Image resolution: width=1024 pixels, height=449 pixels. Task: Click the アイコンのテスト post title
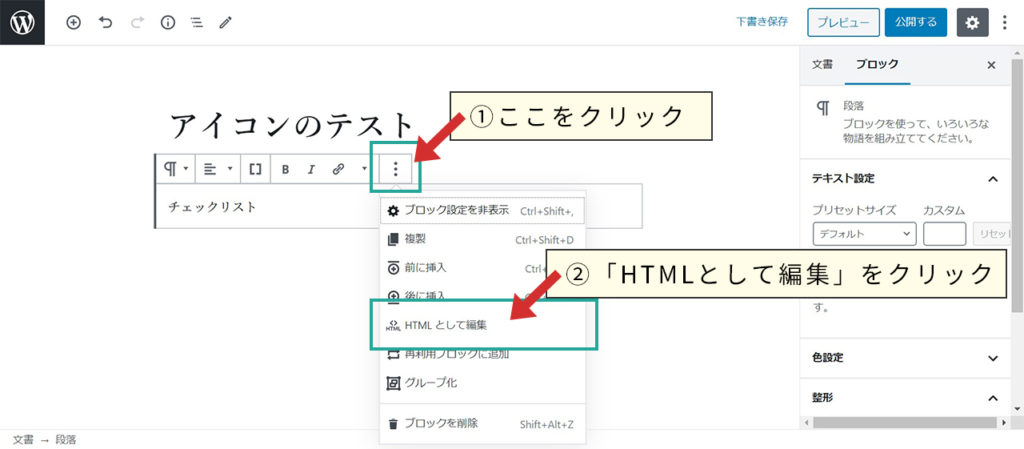(x=293, y=125)
